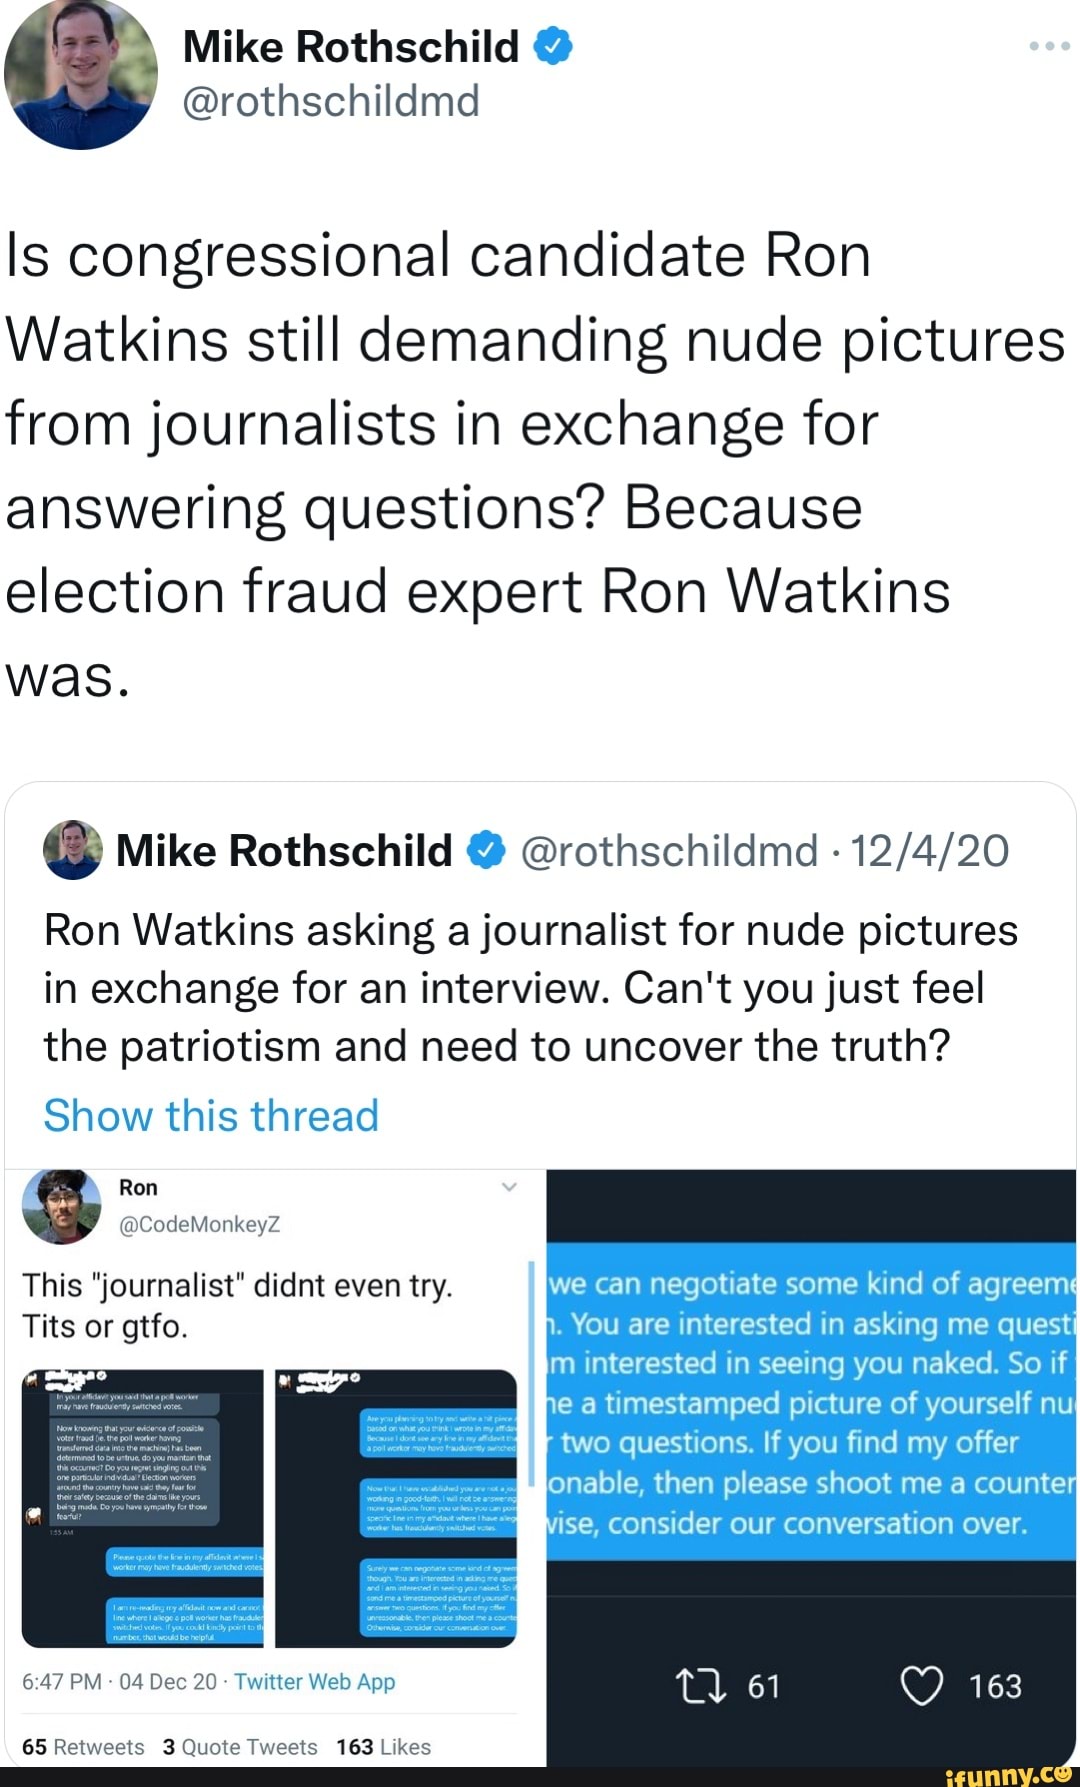Expand the chevron on Ron's tweet
Viewport: 1080px width, 1787px height.
pyautogui.click(x=510, y=1187)
